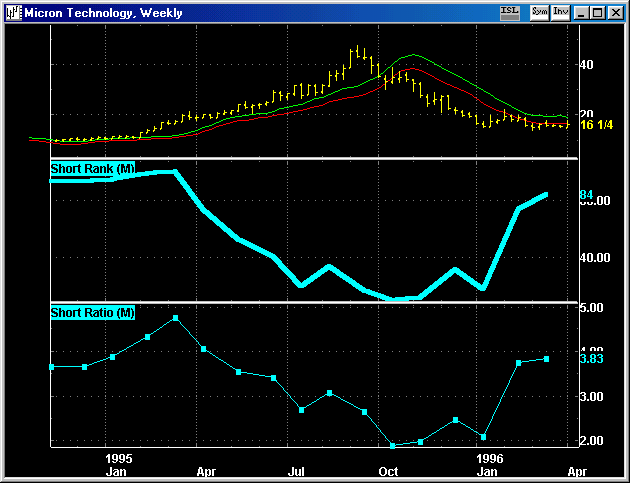This screenshot has width=630, height=483.
Task: Click the Jul month label on time axis
Action: pyautogui.click(x=296, y=471)
